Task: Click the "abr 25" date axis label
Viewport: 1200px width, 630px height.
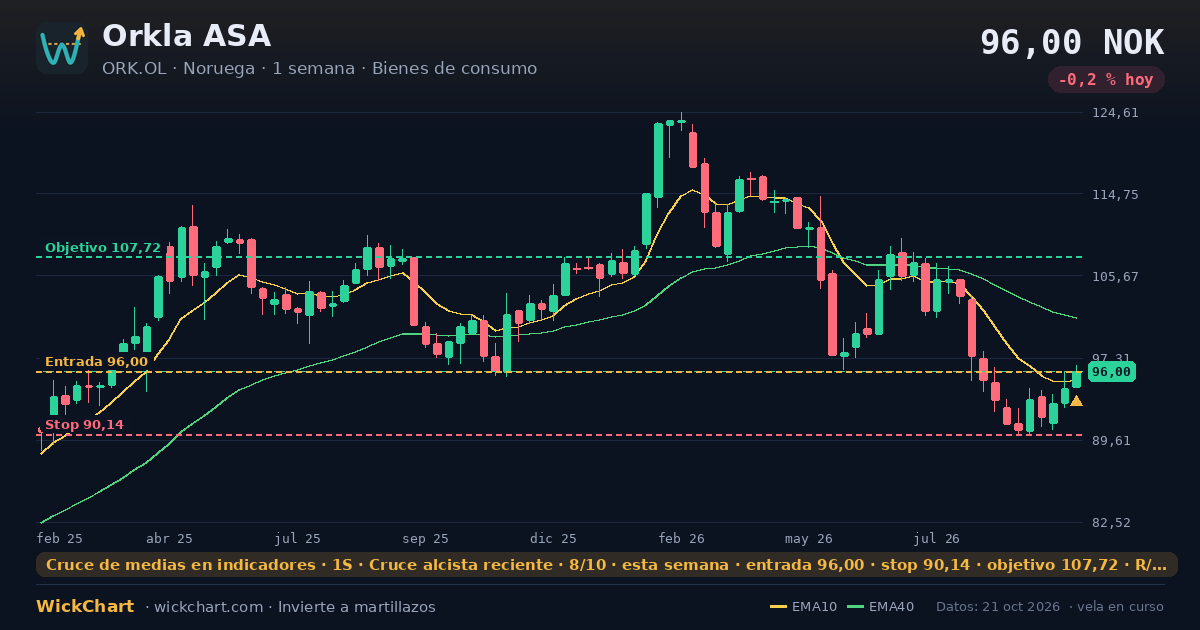Action: coord(169,538)
